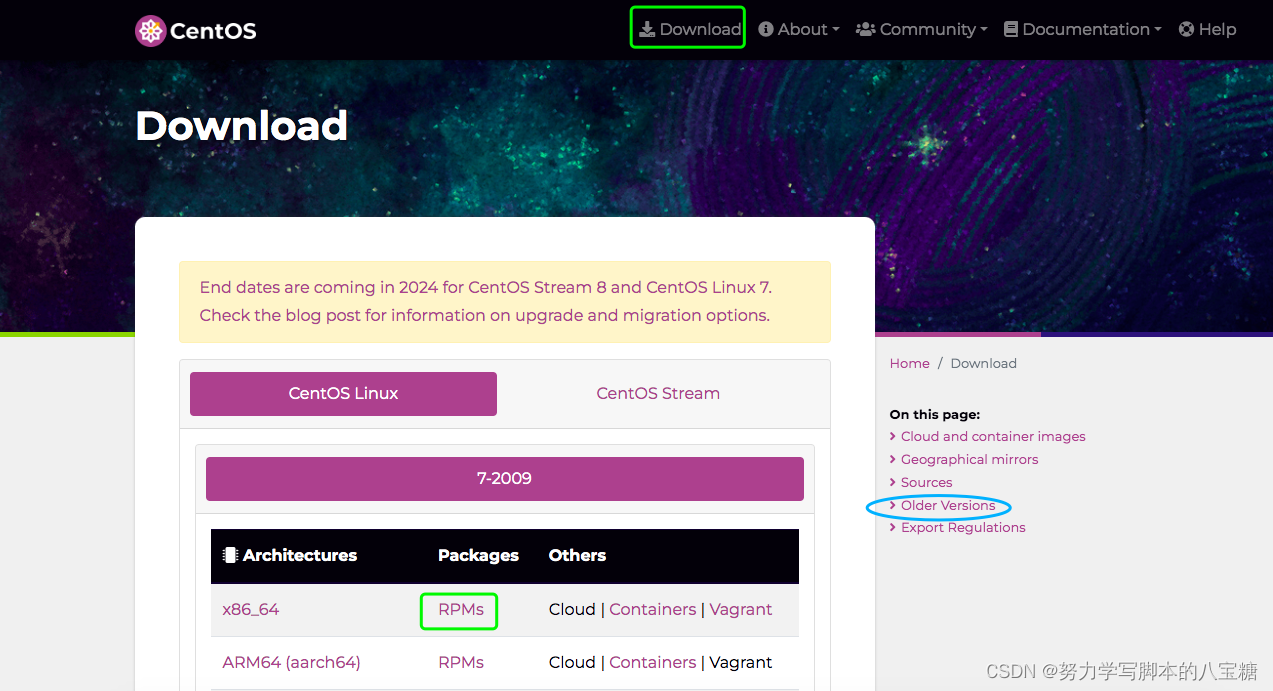The width and height of the screenshot is (1273, 691).
Task: Click the 7-2009 version button
Action: click(x=505, y=479)
